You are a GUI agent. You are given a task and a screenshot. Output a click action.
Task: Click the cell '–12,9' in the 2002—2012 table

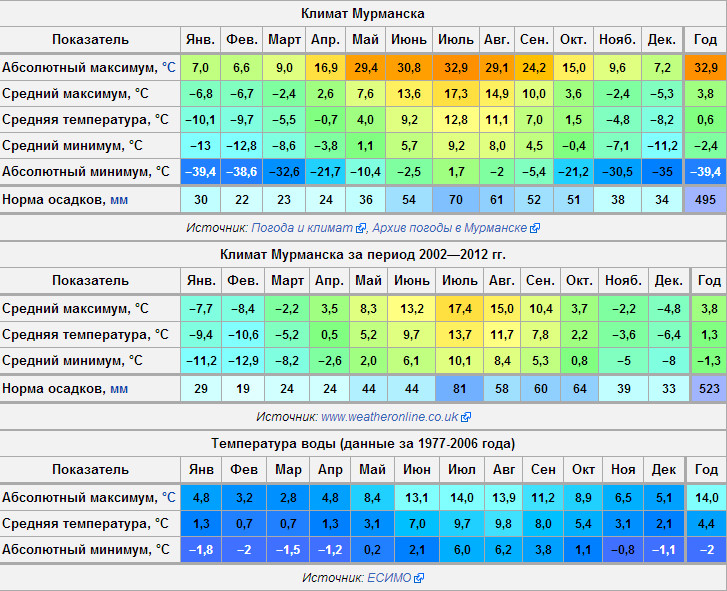click(x=243, y=361)
